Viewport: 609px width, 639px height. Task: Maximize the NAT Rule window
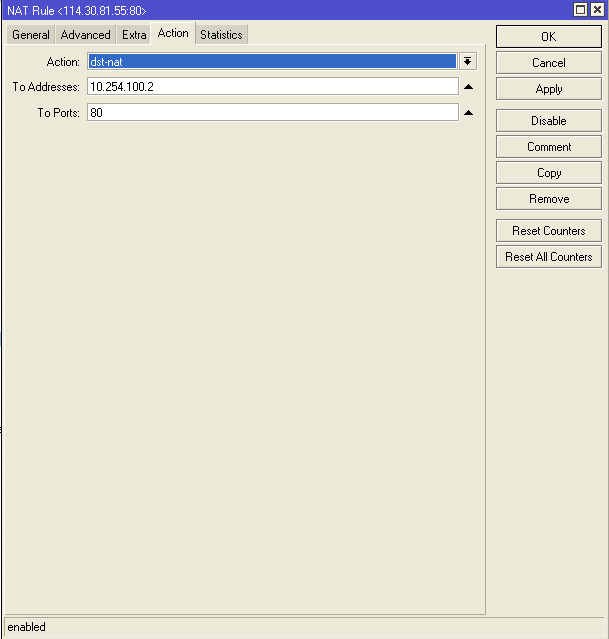click(580, 9)
